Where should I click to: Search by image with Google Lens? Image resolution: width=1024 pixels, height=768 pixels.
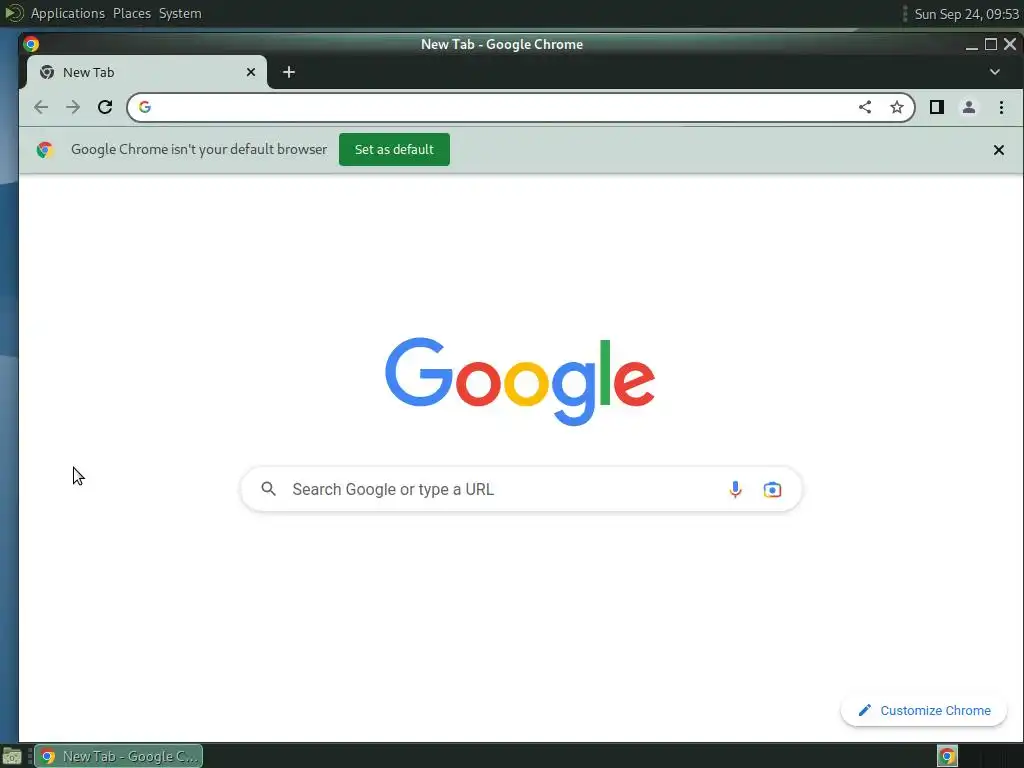[772, 489]
